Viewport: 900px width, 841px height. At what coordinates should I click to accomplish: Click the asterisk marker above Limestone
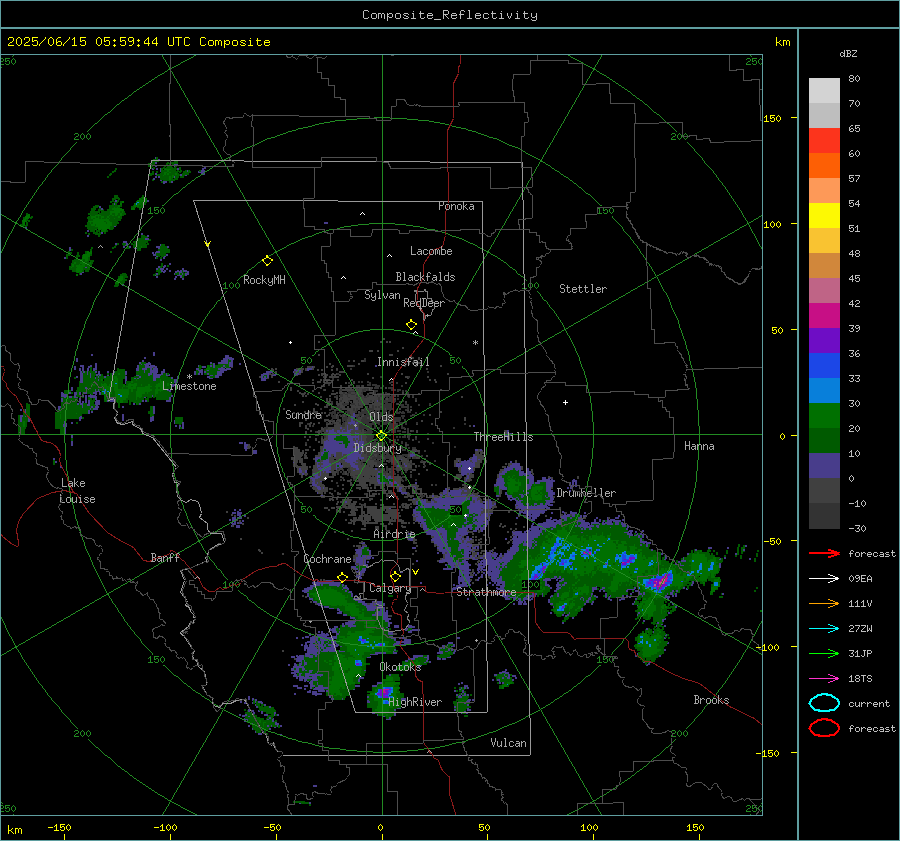(x=189, y=377)
